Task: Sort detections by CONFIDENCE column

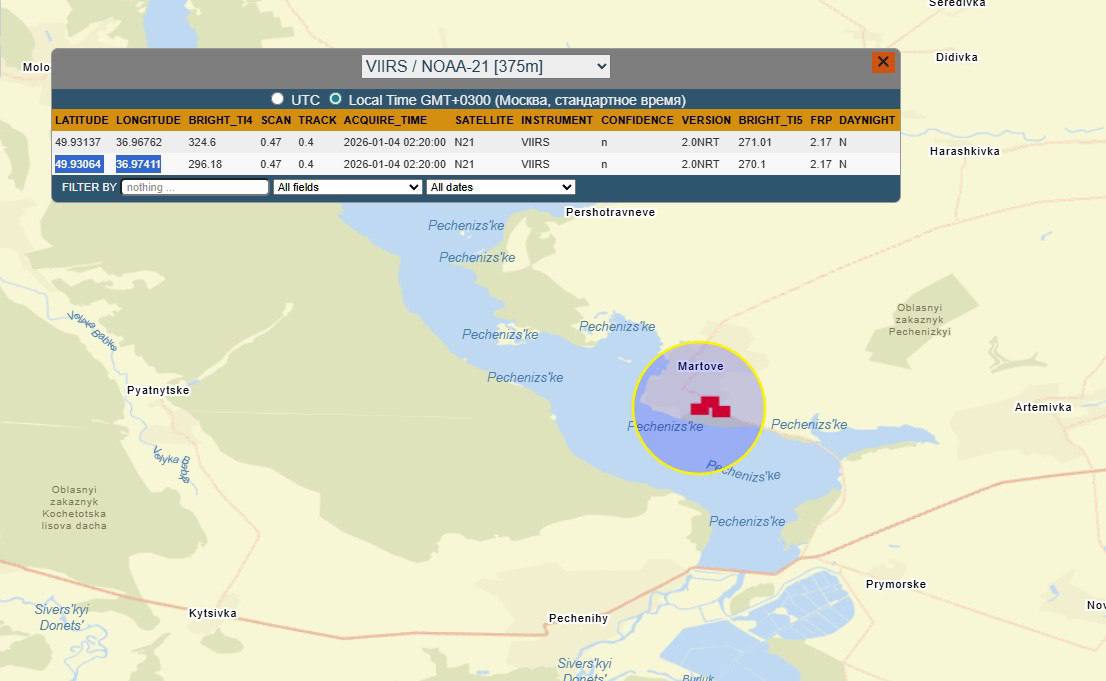Action: point(637,120)
